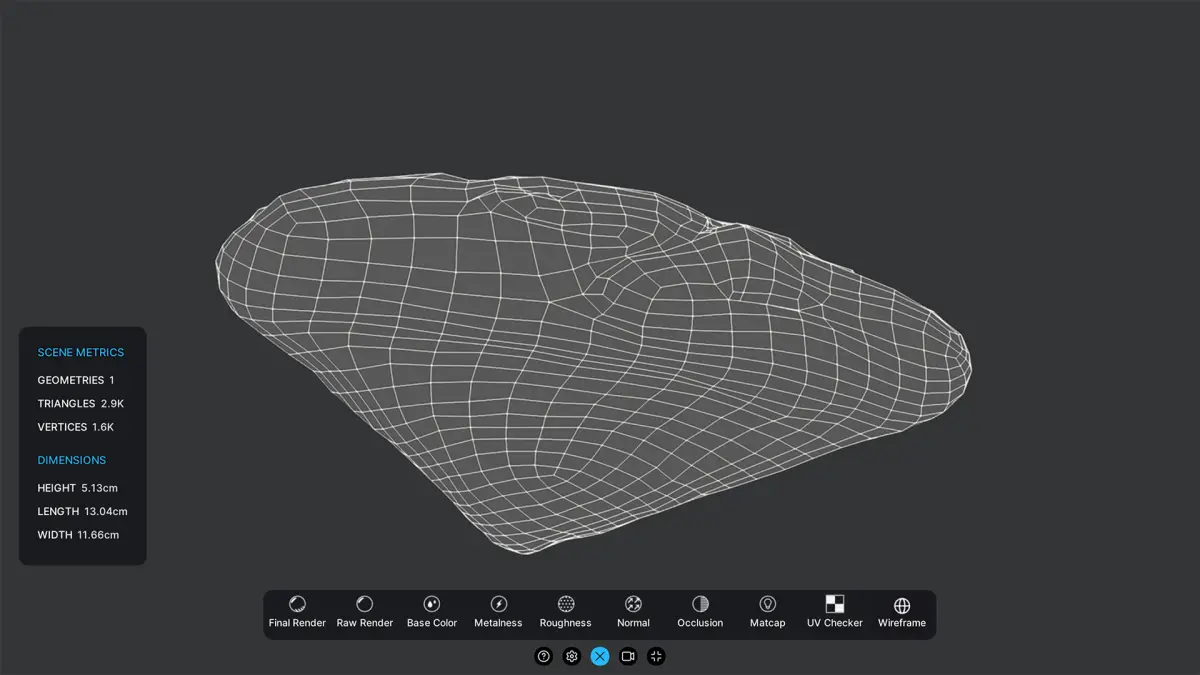The image size is (1200, 675).
Task: View the Roughness channel
Action: [566, 612]
